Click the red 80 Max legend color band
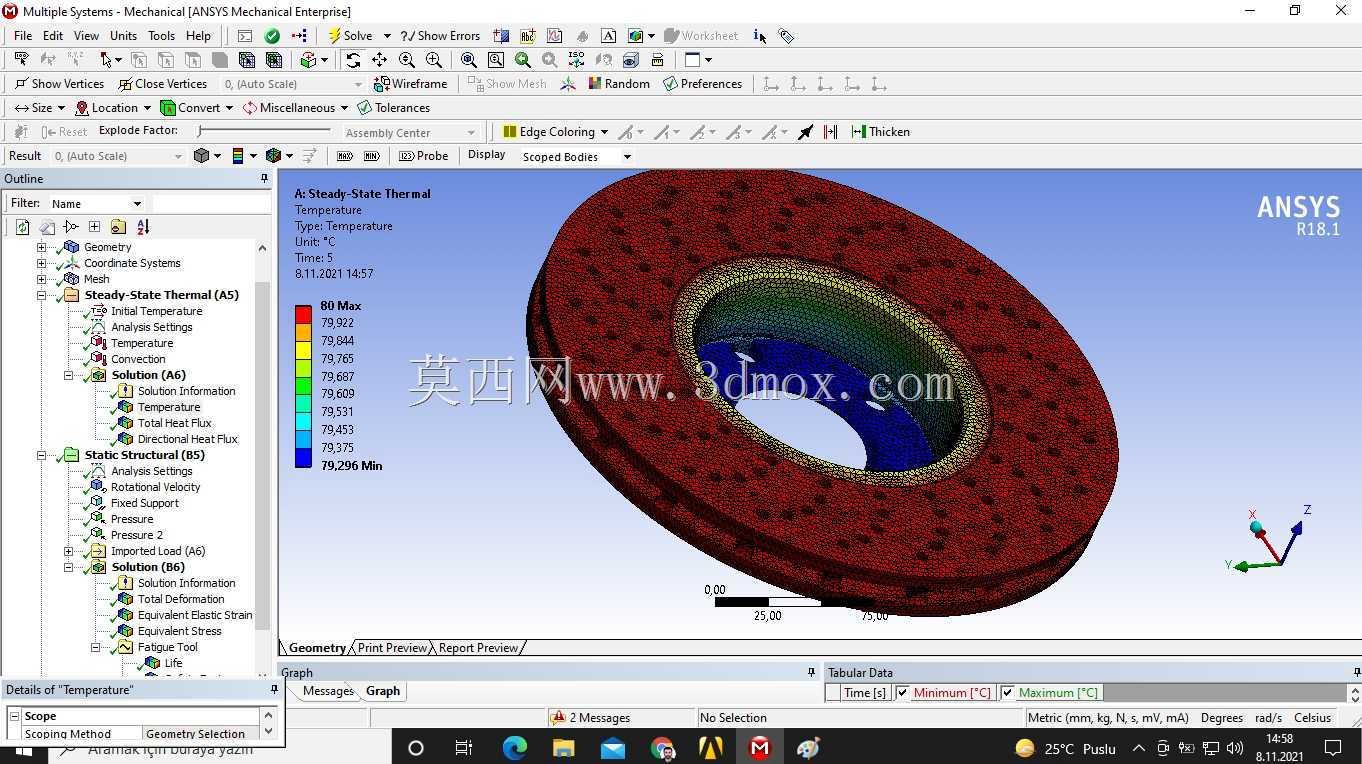Screen dimensions: 1362x764 [303, 314]
